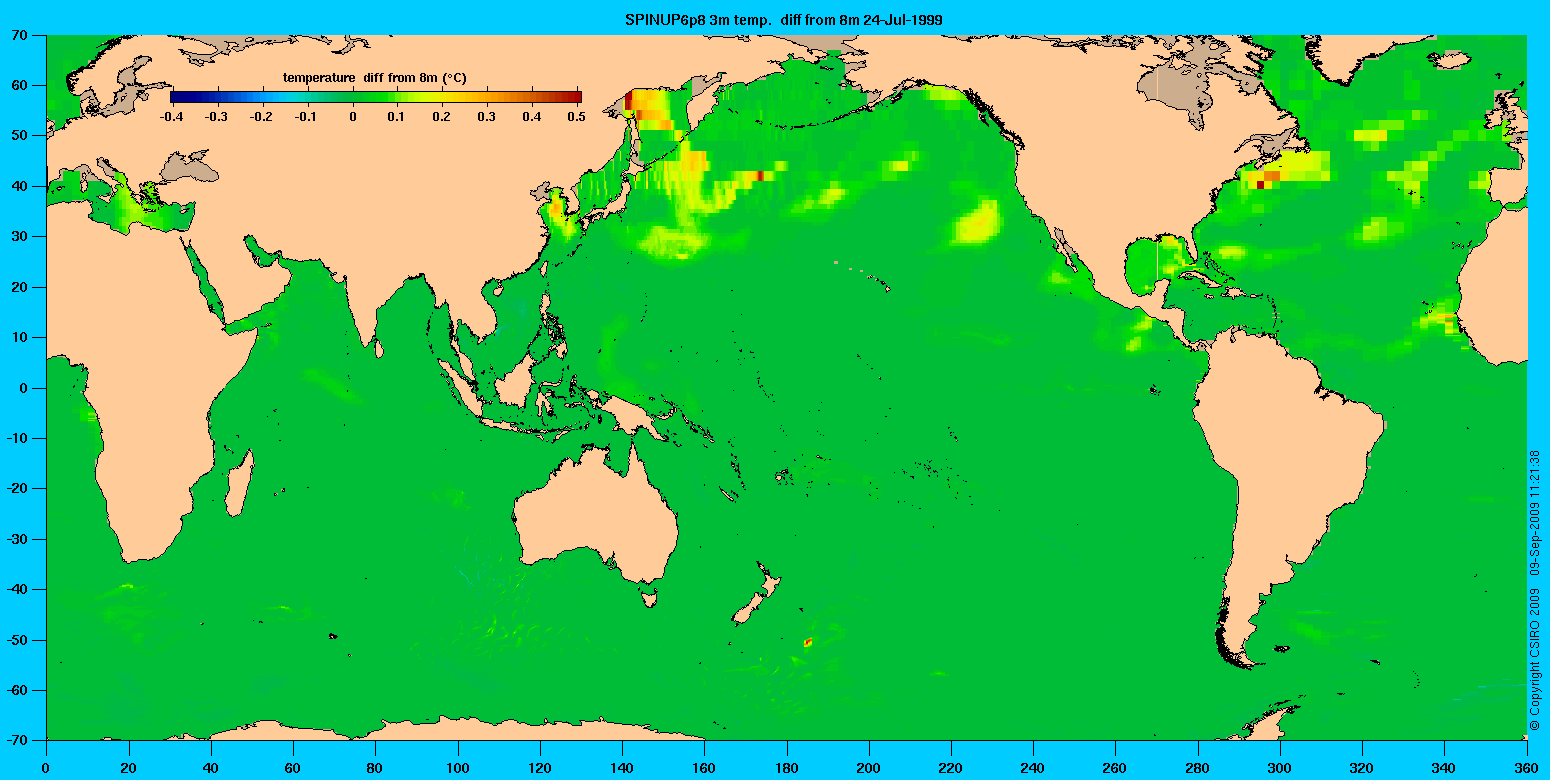Click the colorbar tick label '-0.3'
This screenshot has width=1550, height=780.
click(x=215, y=116)
